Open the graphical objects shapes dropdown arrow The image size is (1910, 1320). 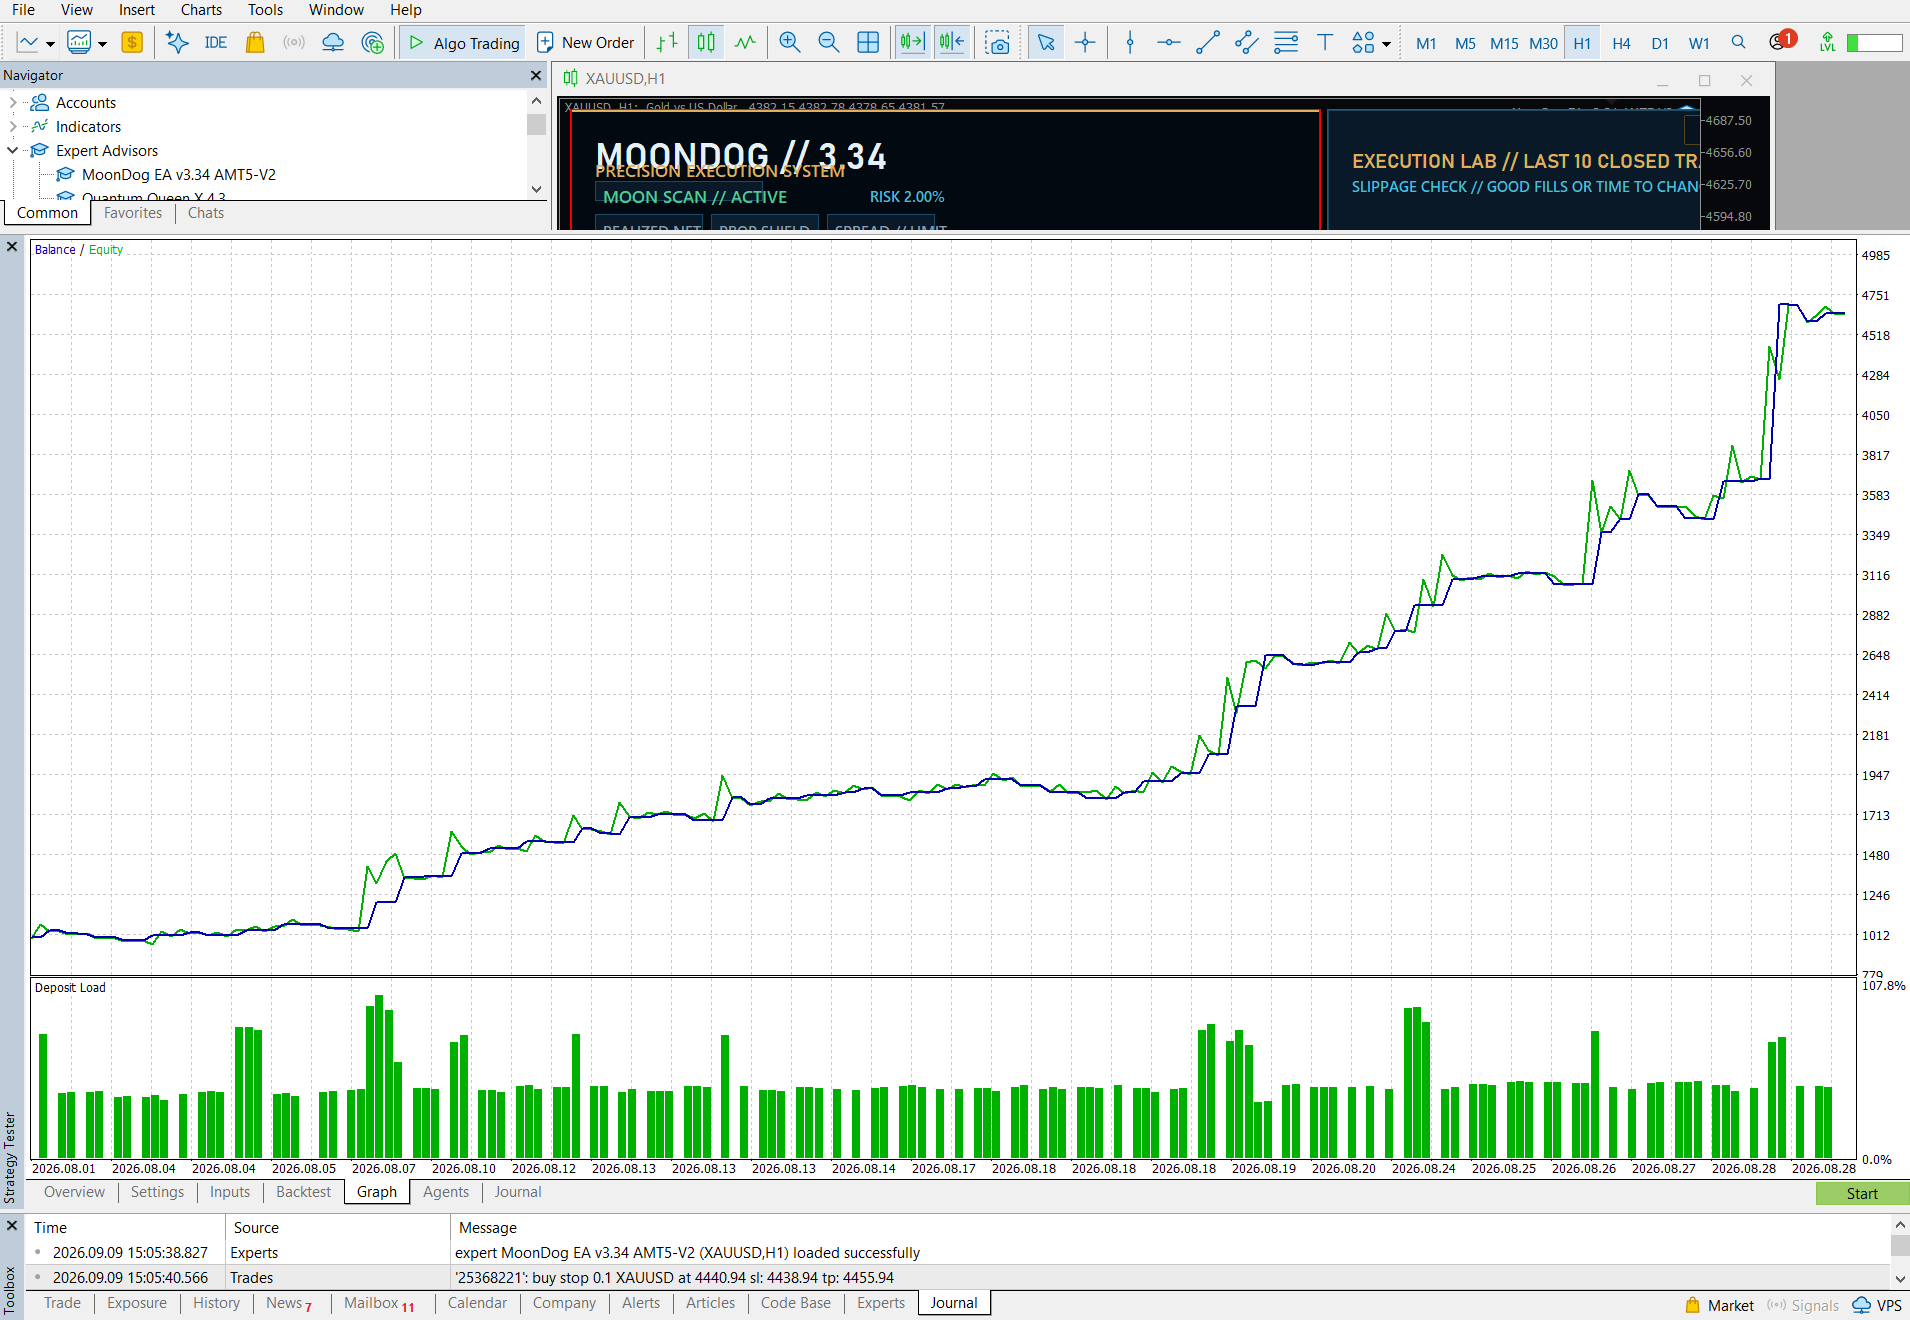(1386, 44)
